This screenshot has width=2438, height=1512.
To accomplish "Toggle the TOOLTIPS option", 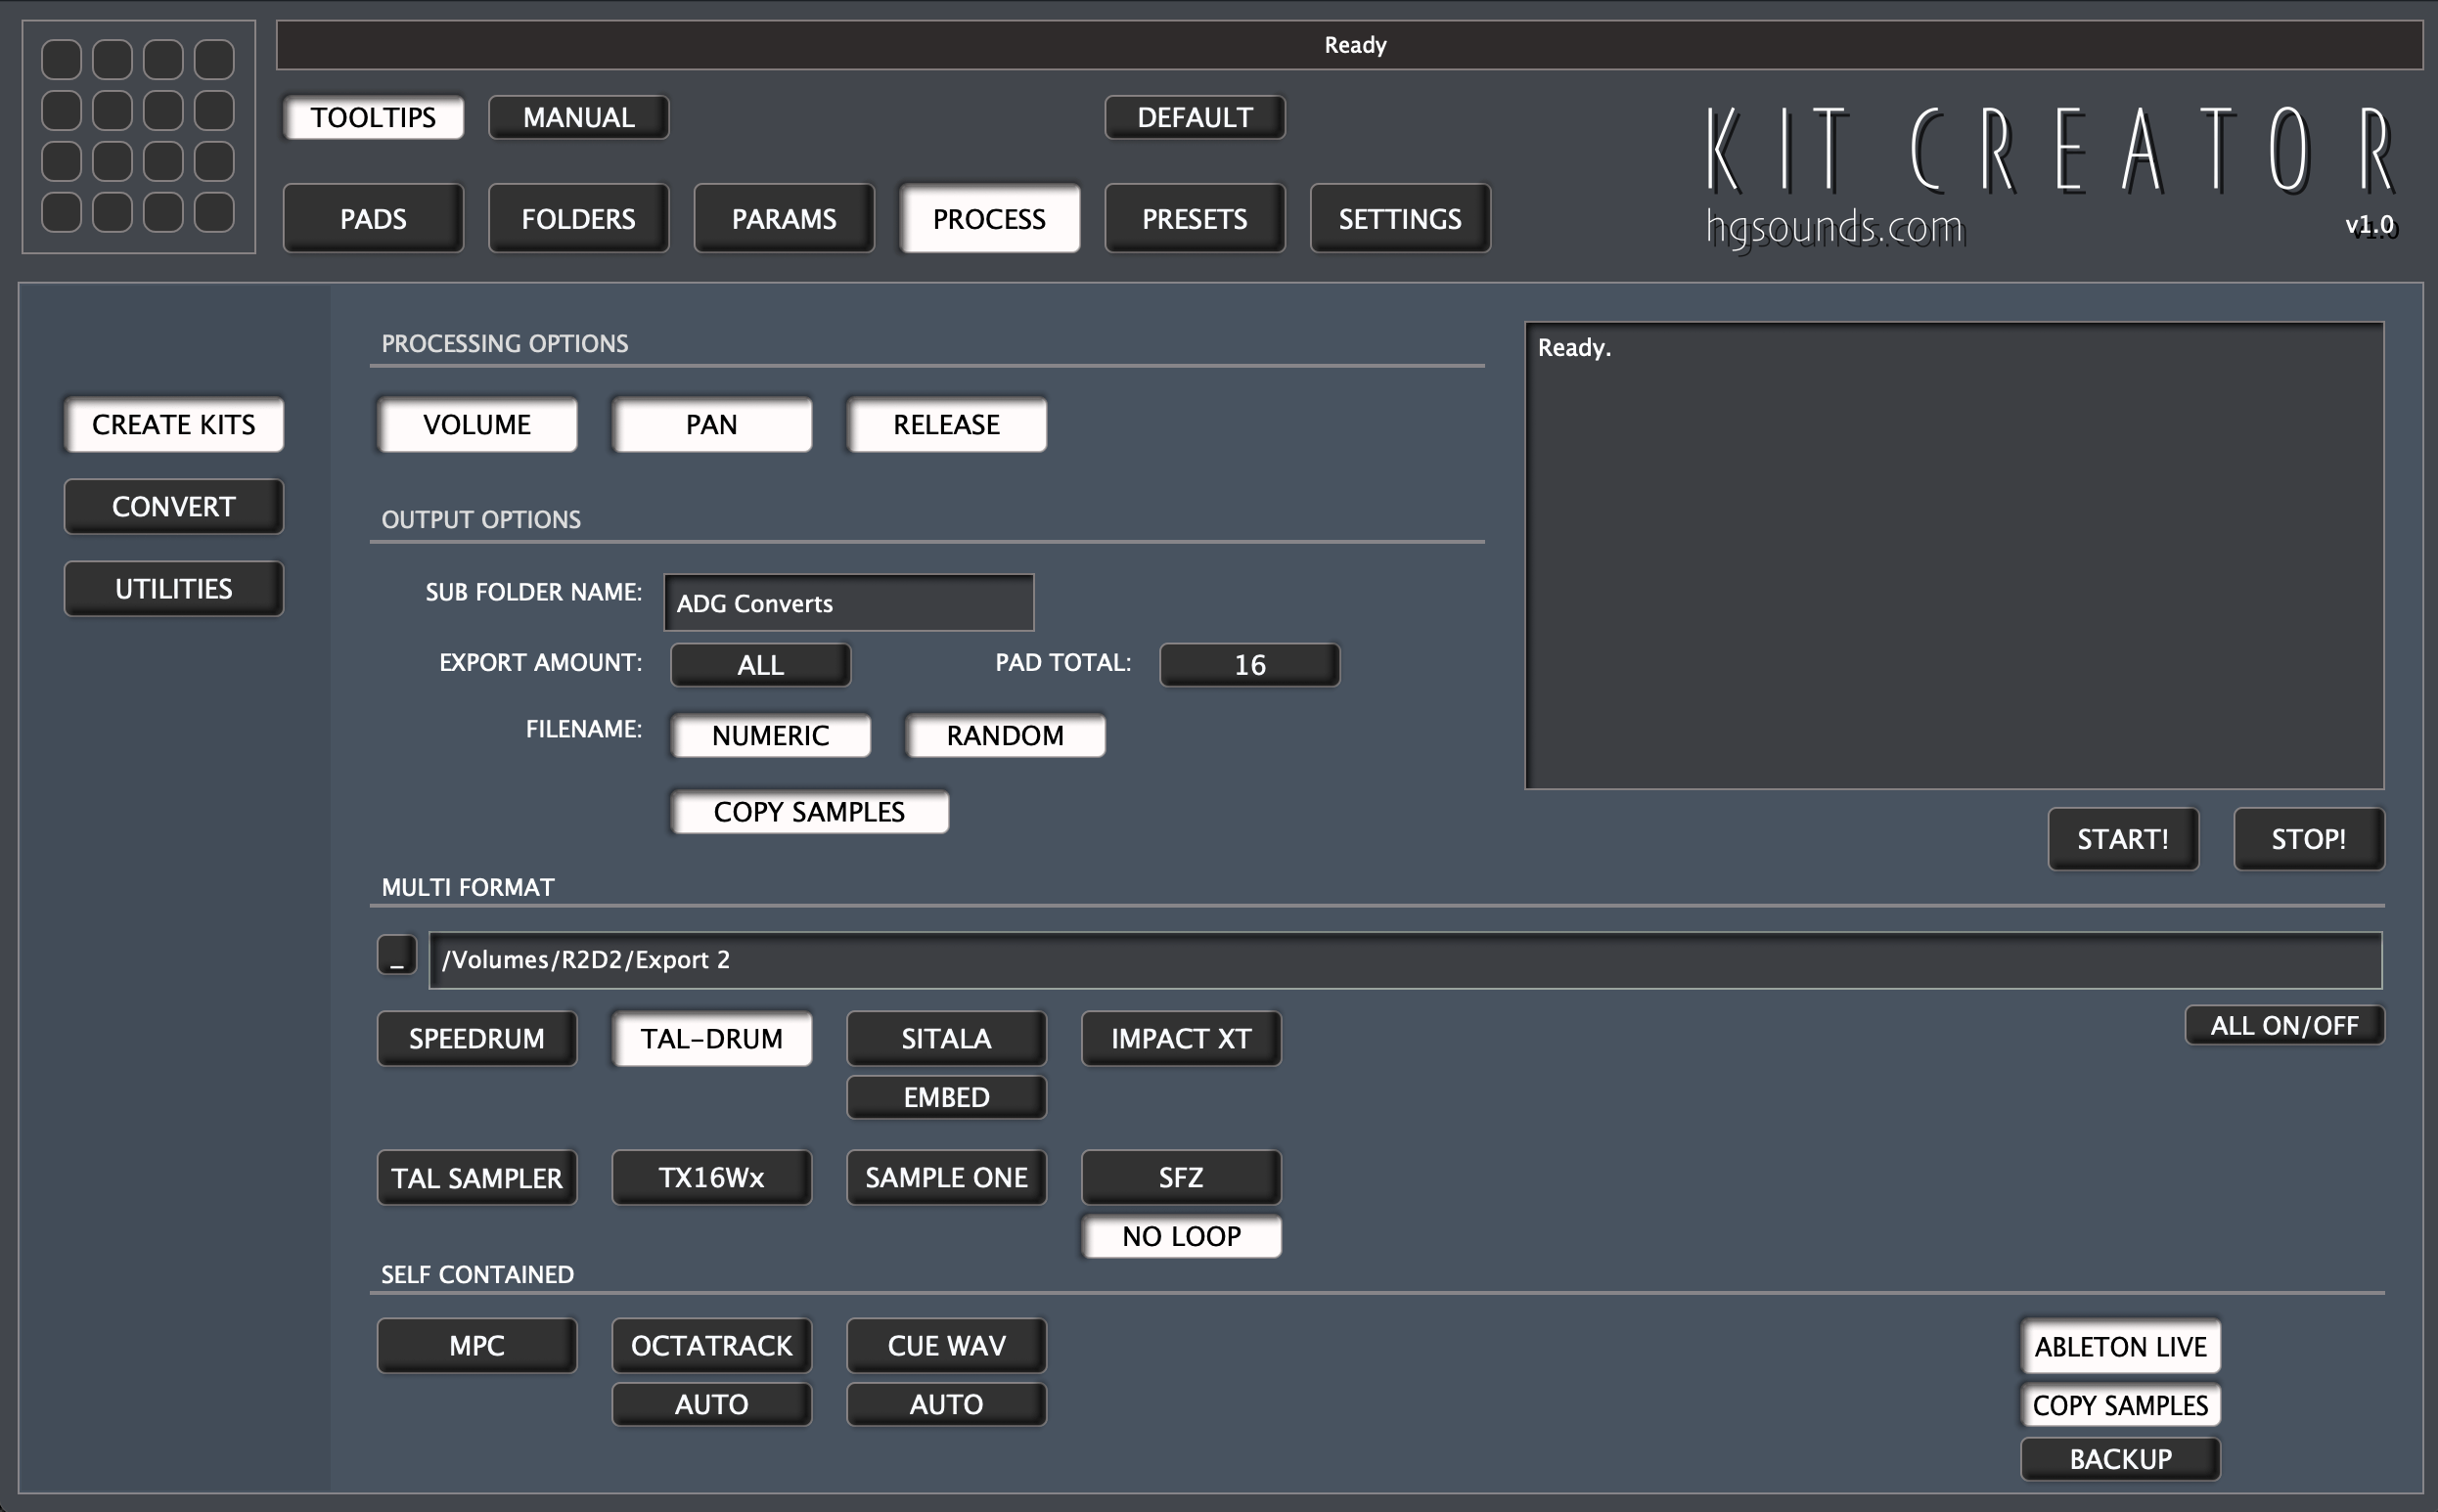I will (x=373, y=118).
